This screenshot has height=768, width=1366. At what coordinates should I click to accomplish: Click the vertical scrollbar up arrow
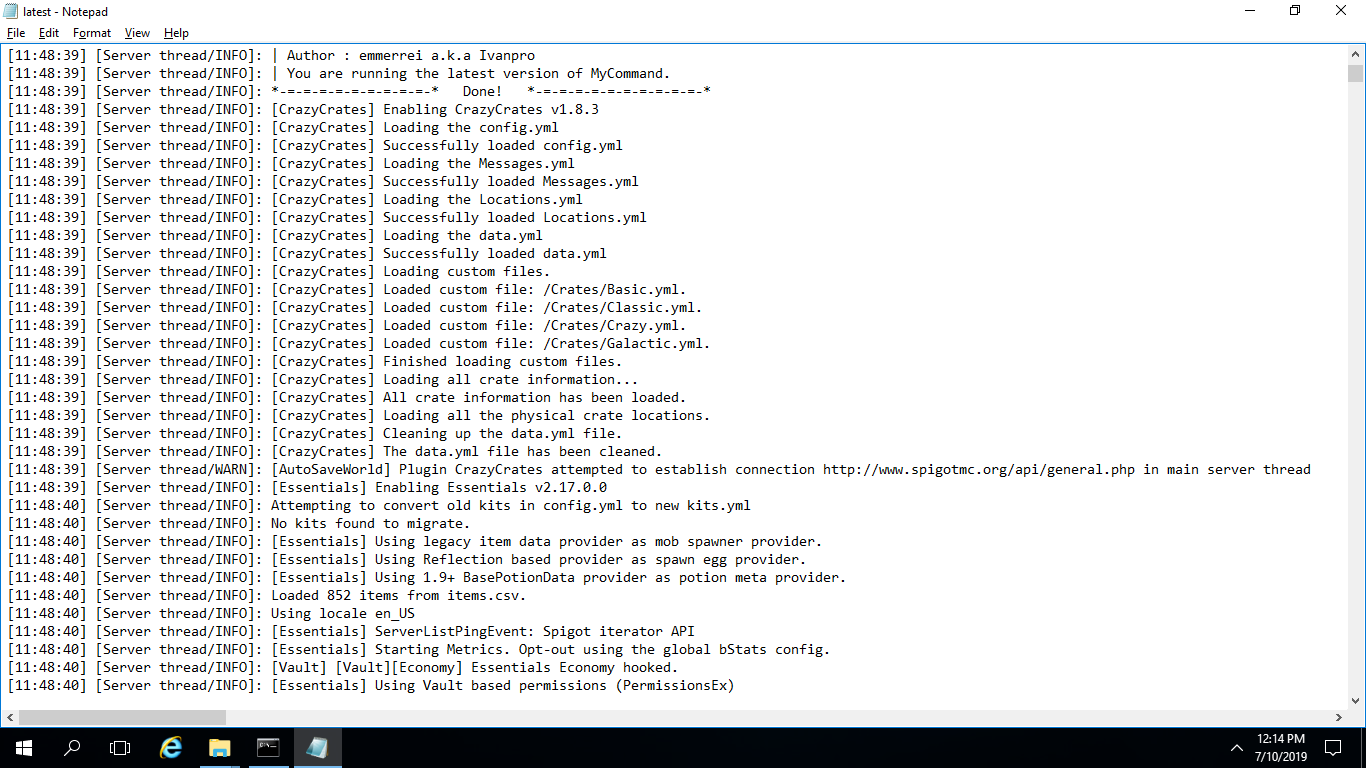tap(1355, 54)
